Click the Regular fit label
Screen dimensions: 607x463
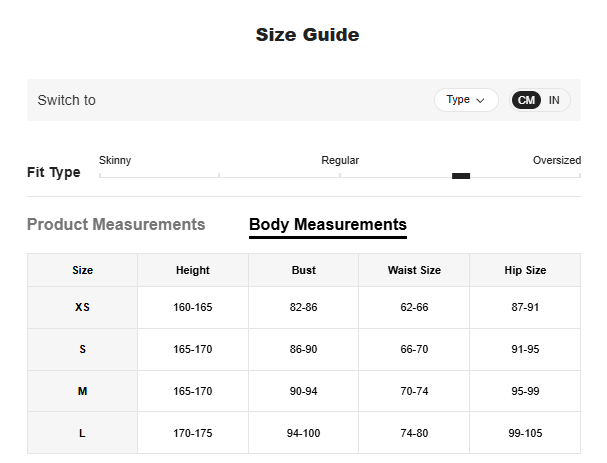point(340,160)
